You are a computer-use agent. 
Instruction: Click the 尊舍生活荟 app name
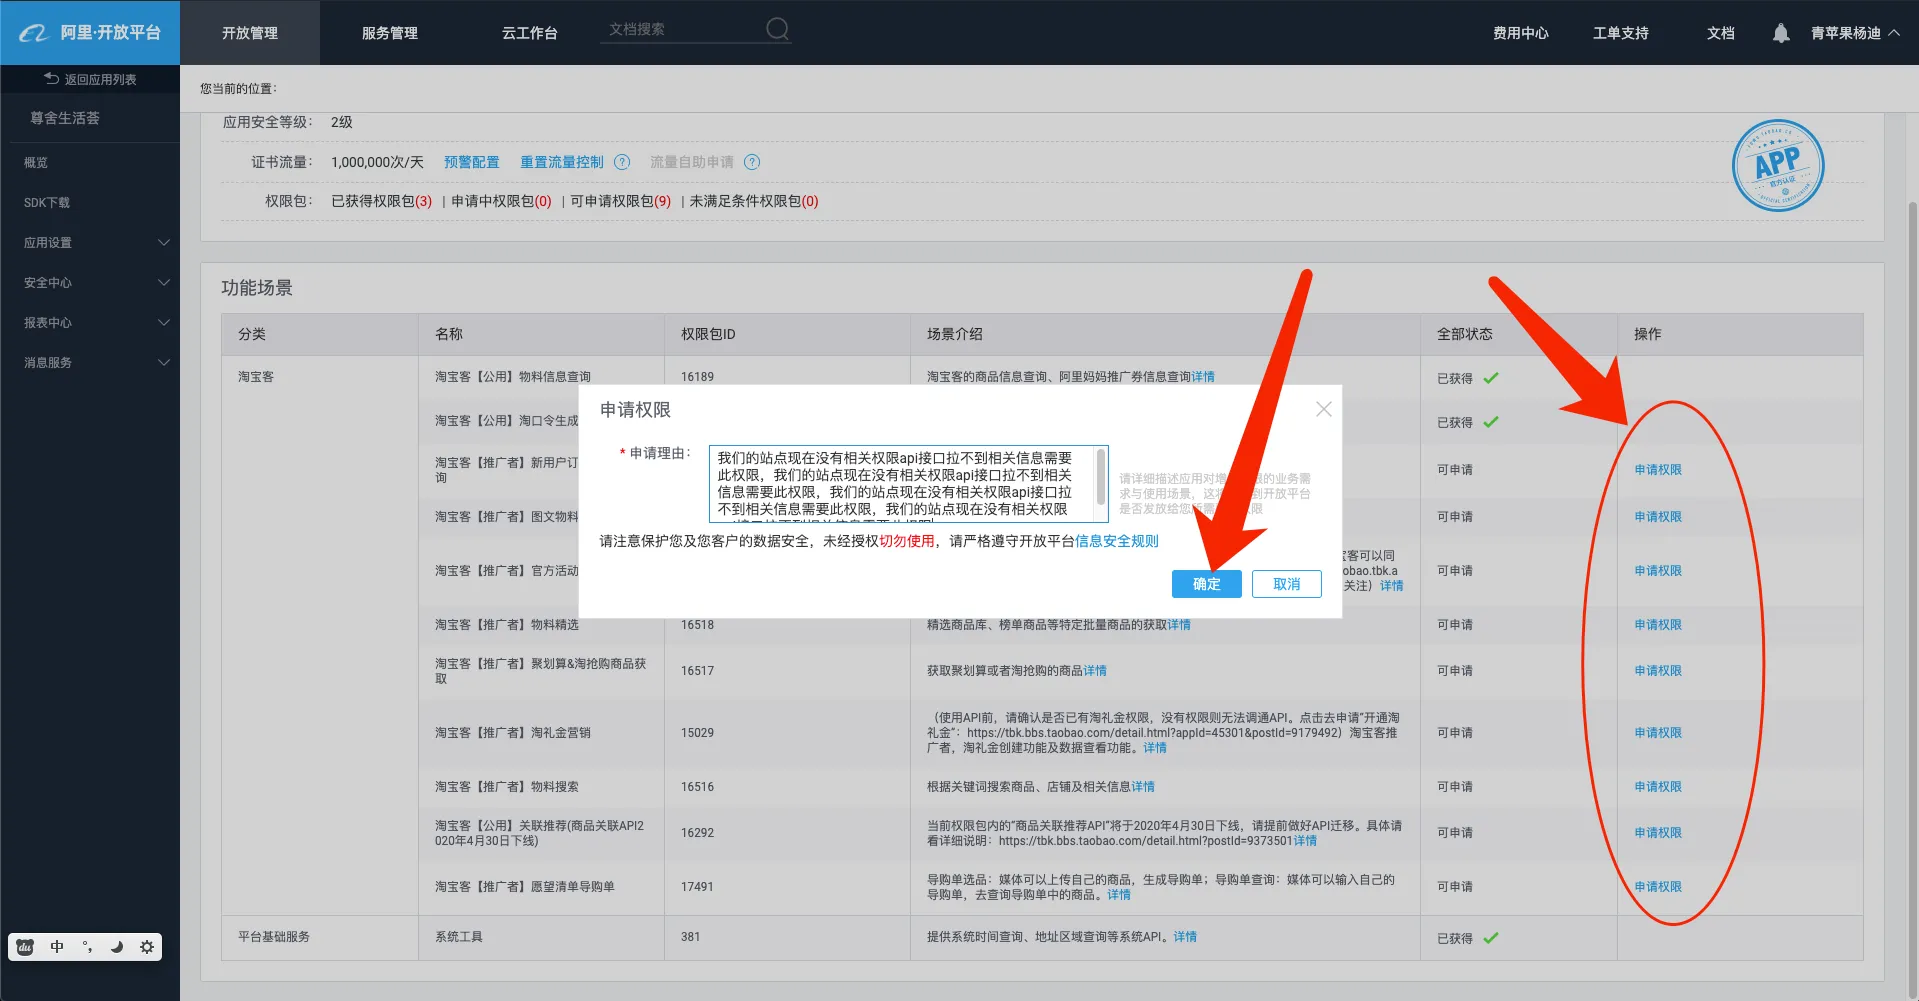coord(65,118)
